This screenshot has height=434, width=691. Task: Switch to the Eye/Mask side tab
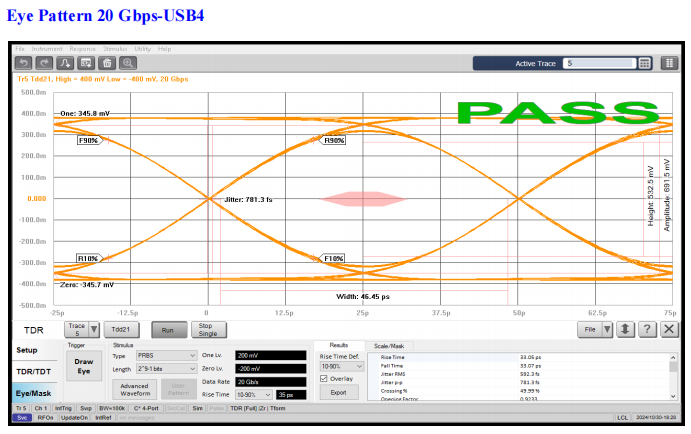tap(34, 393)
